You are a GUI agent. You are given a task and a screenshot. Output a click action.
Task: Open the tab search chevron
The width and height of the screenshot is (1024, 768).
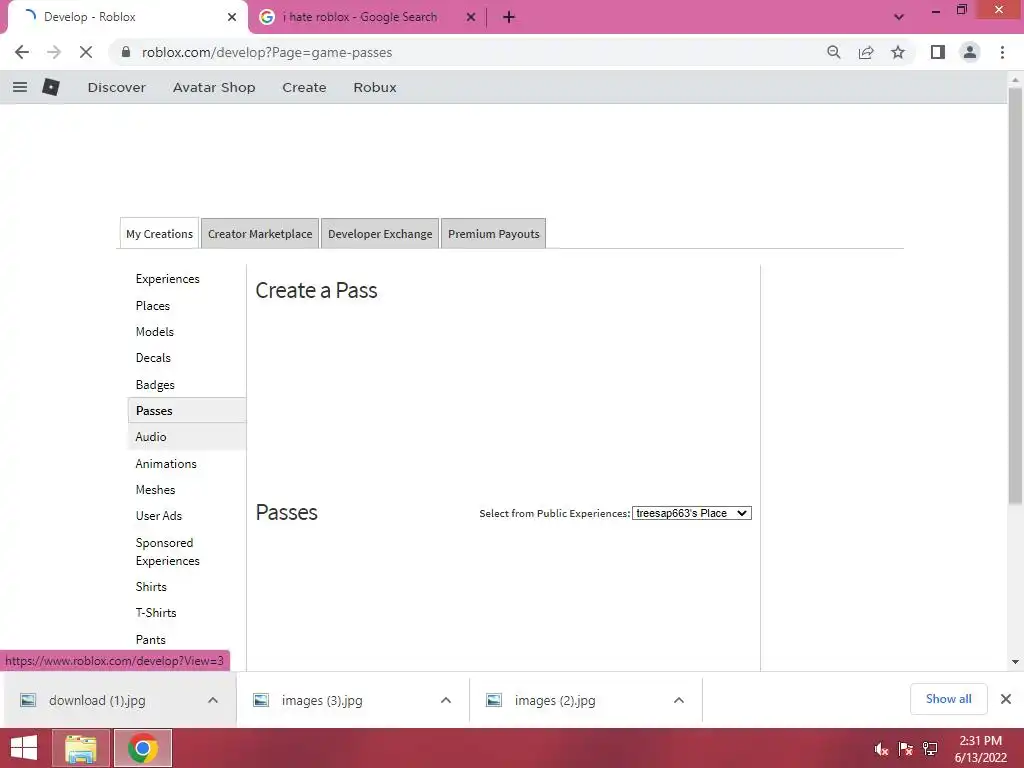tap(899, 17)
